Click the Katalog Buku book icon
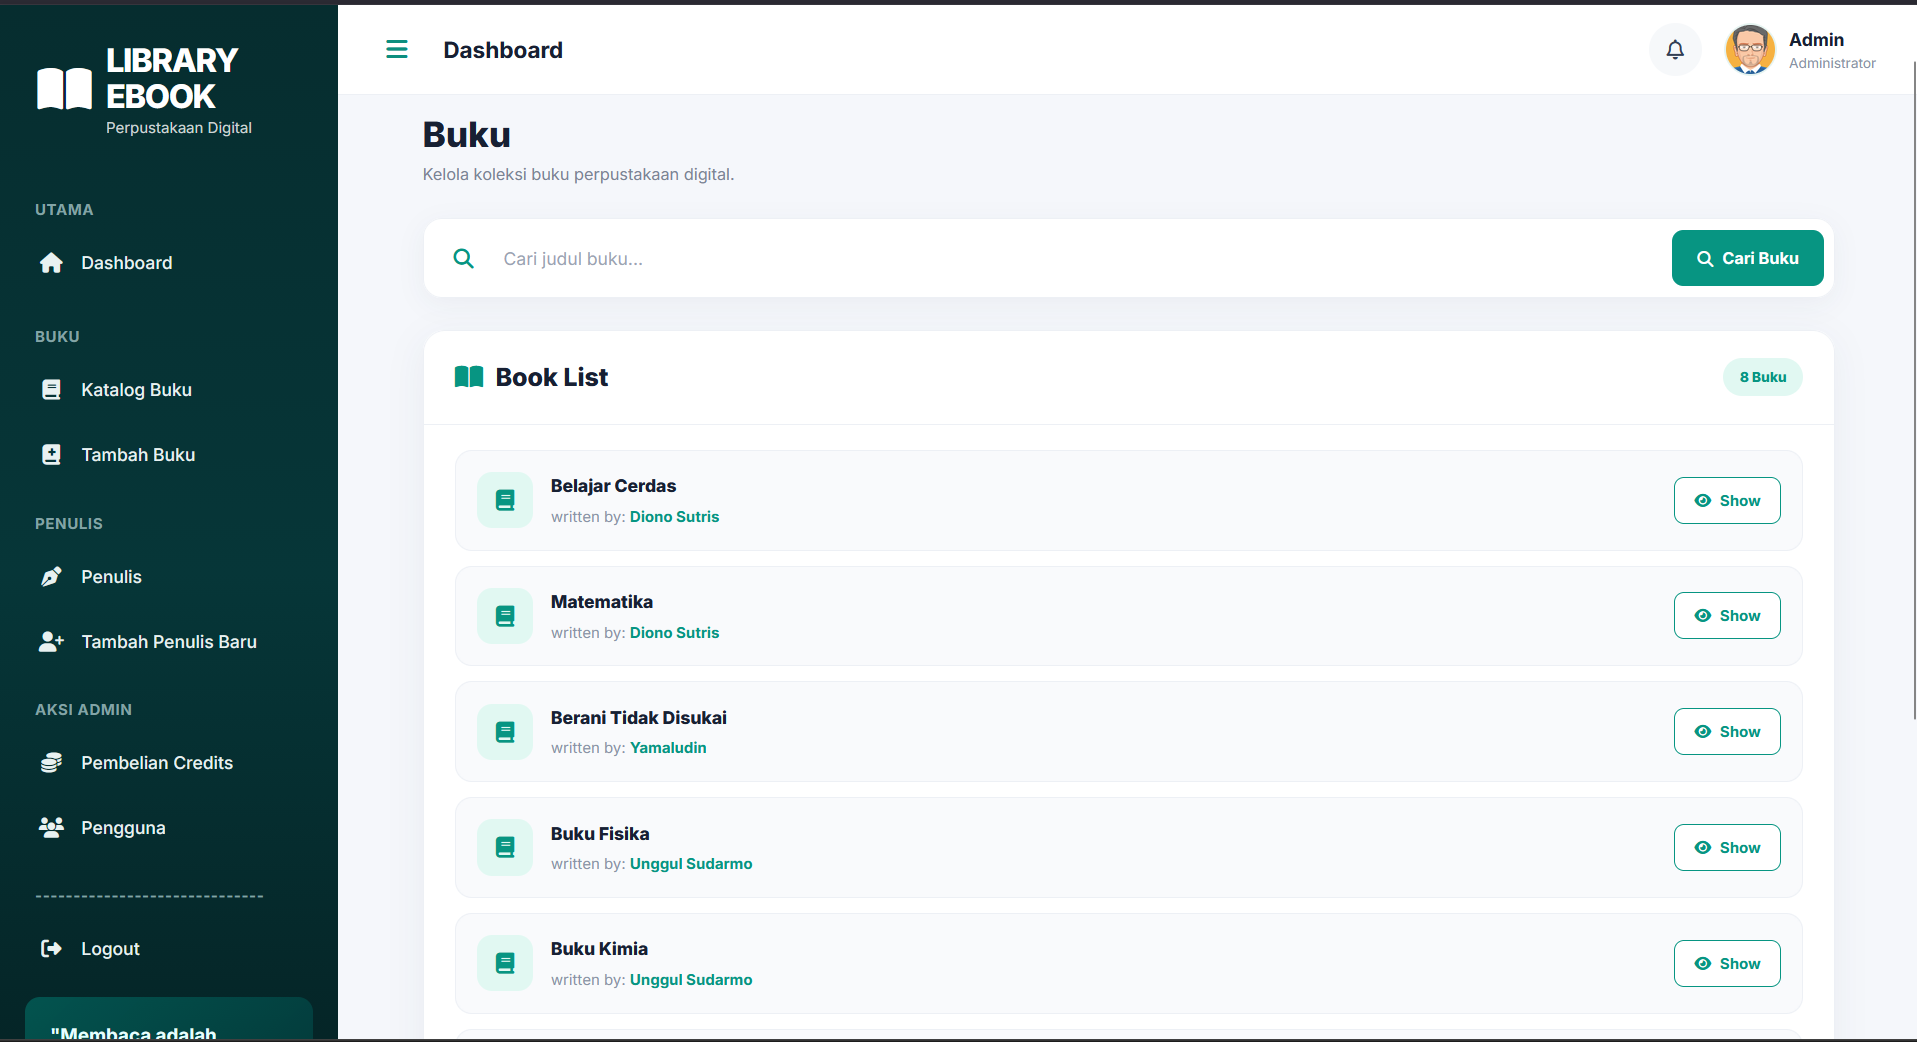 pyautogui.click(x=51, y=390)
